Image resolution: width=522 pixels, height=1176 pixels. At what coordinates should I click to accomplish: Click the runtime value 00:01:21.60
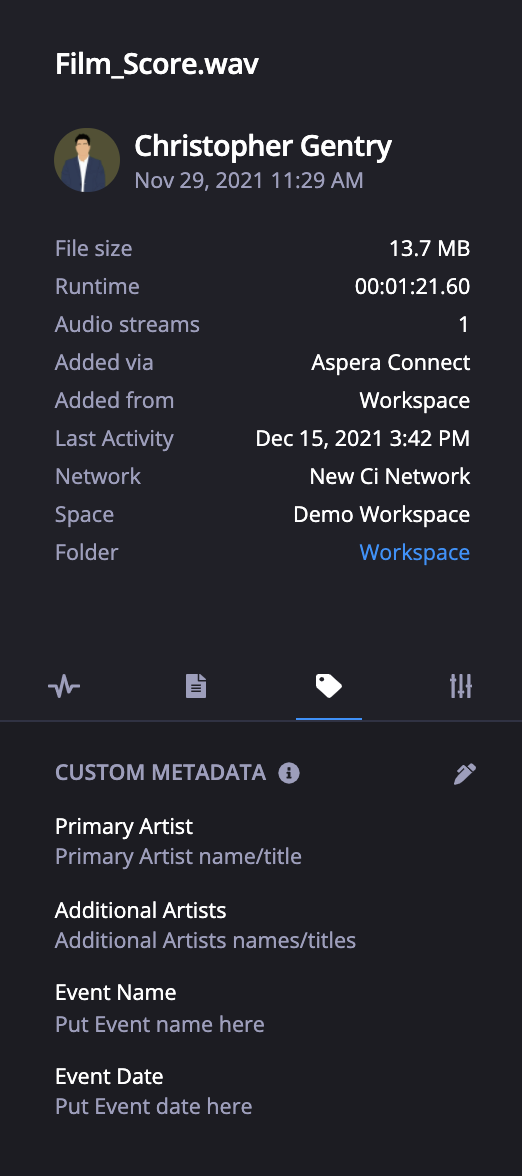pos(412,286)
